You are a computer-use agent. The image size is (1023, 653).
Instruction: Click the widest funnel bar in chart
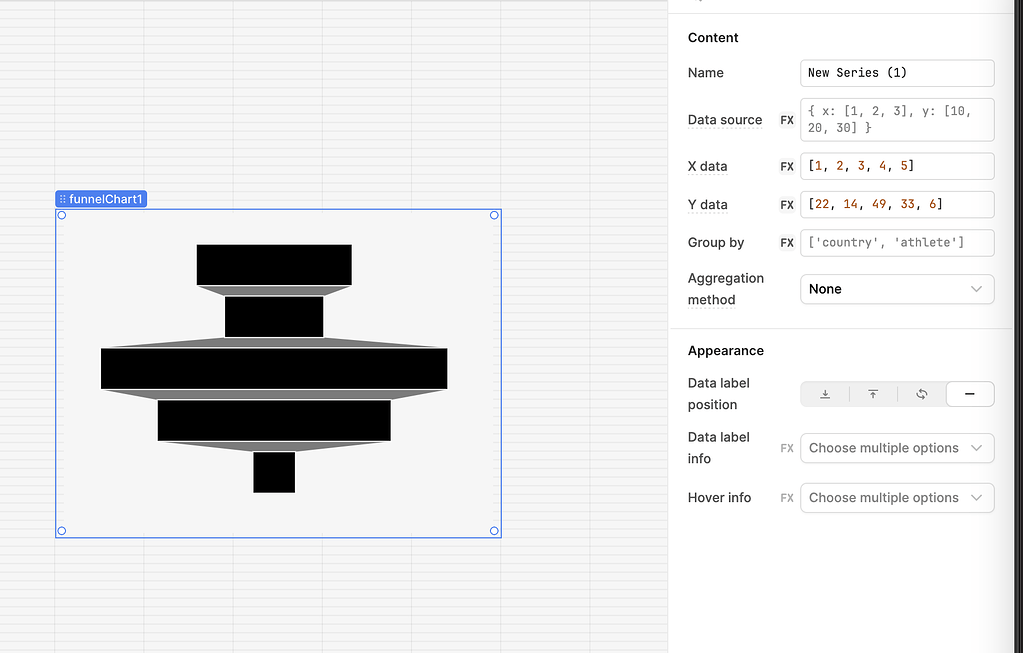(274, 369)
